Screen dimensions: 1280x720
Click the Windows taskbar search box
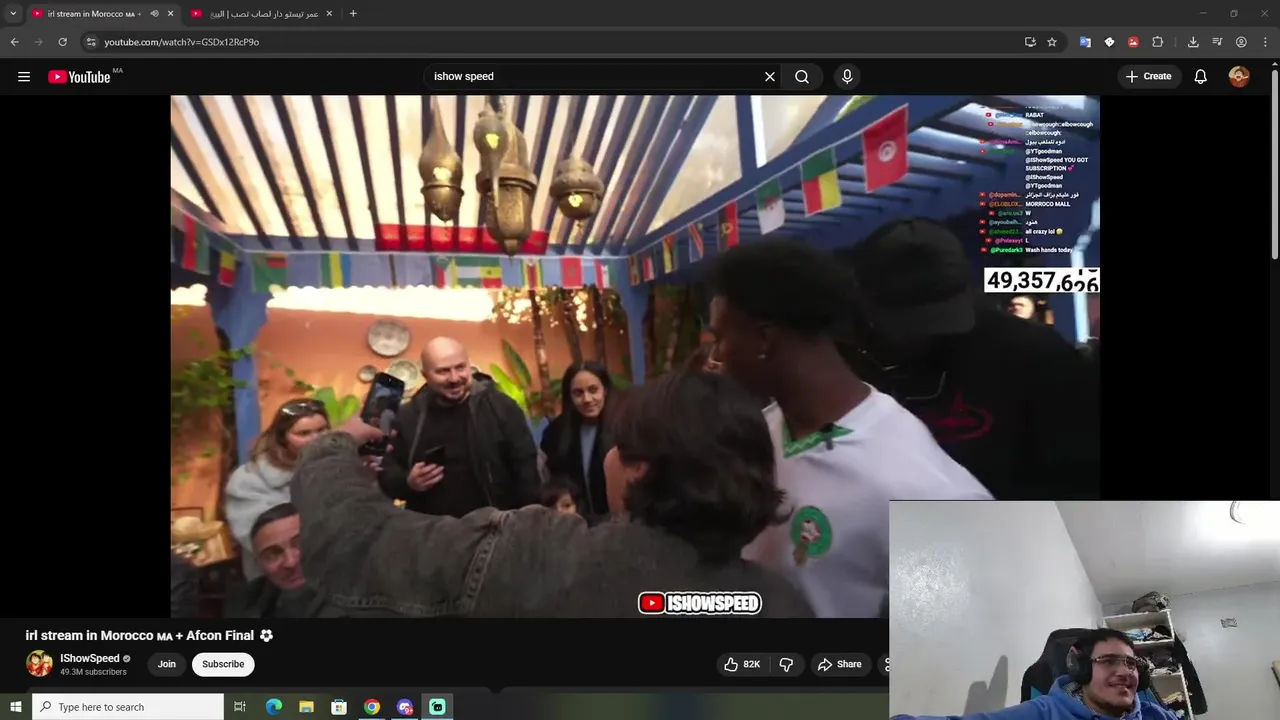pyautogui.click(x=128, y=707)
